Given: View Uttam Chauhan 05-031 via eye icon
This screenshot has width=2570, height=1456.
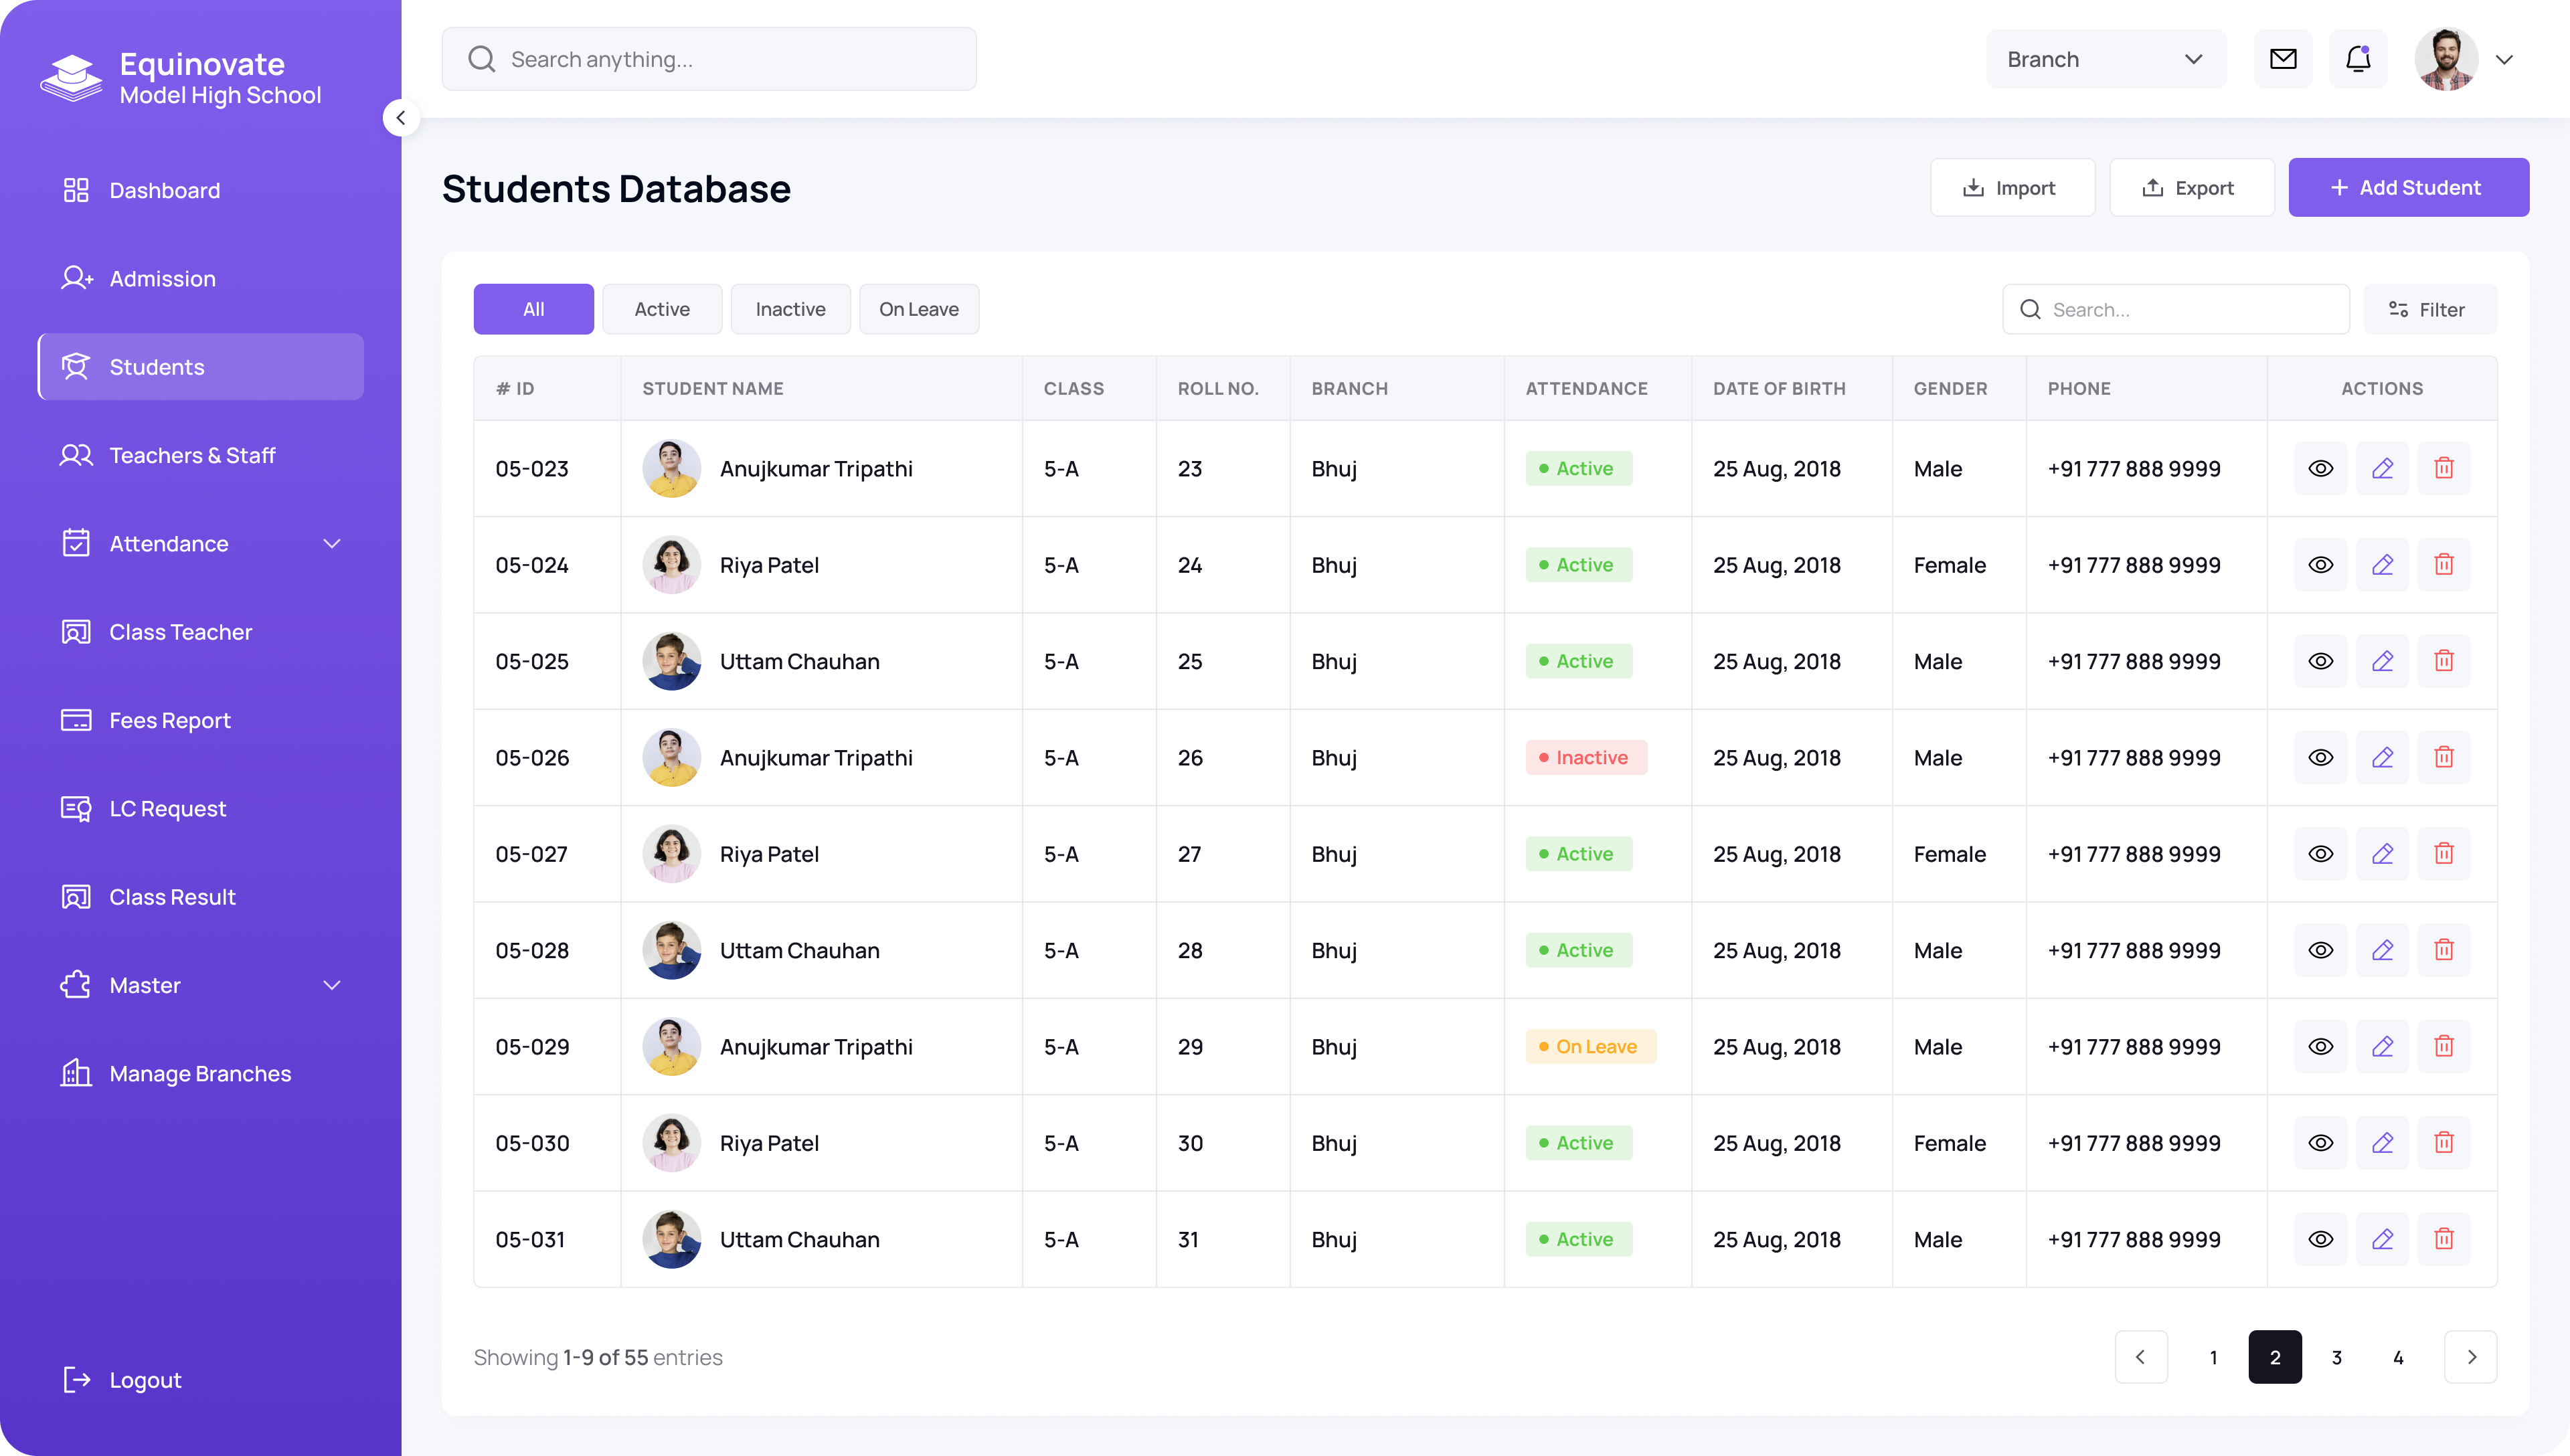Looking at the screenshot, I should tap(2320, 1239).
